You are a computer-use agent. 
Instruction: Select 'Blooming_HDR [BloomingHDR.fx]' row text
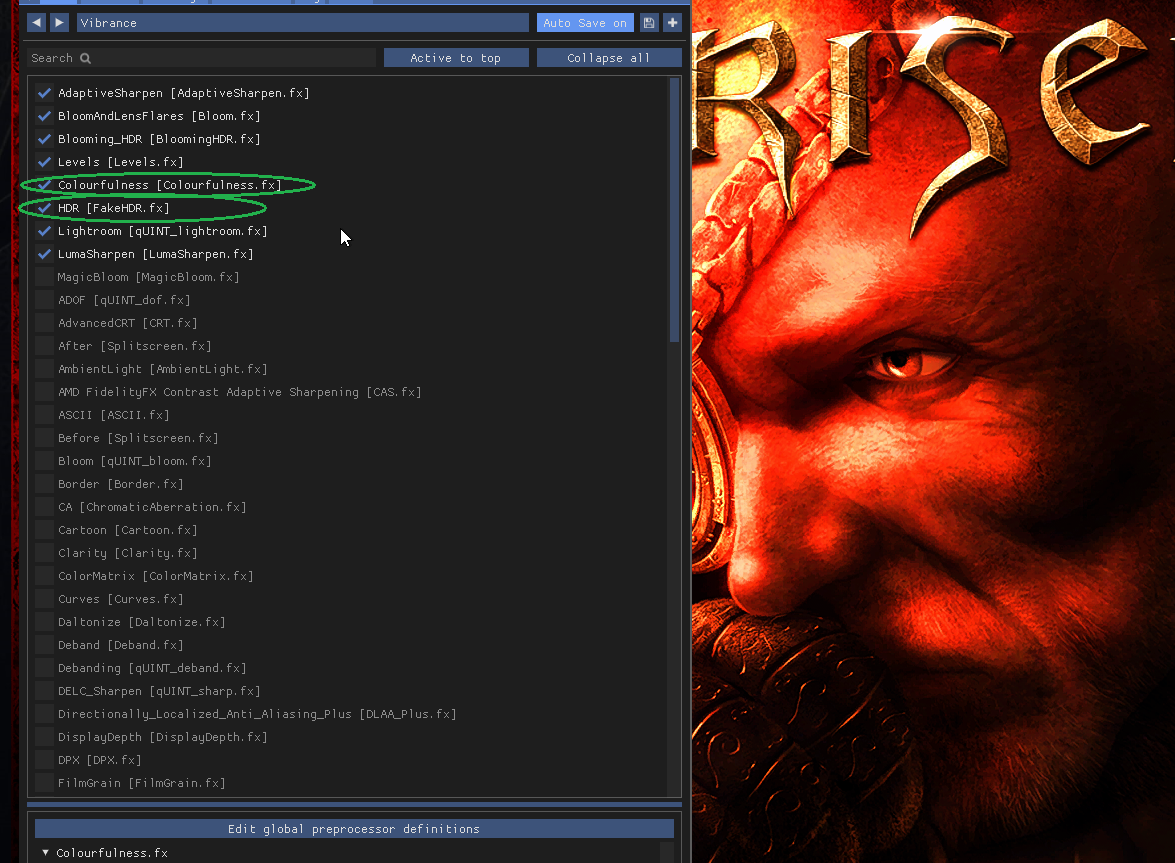pos(160,139)
